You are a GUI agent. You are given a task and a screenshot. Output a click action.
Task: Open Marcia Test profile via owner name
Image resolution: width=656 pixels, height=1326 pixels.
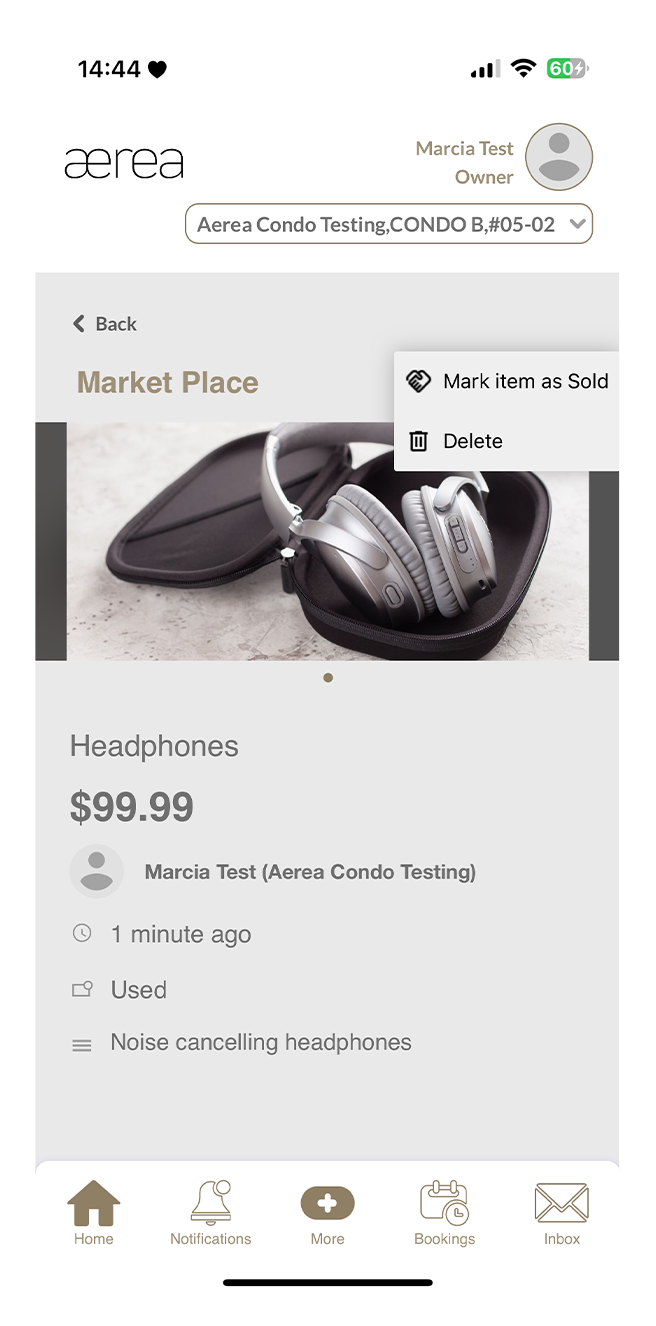pos(465,147)
